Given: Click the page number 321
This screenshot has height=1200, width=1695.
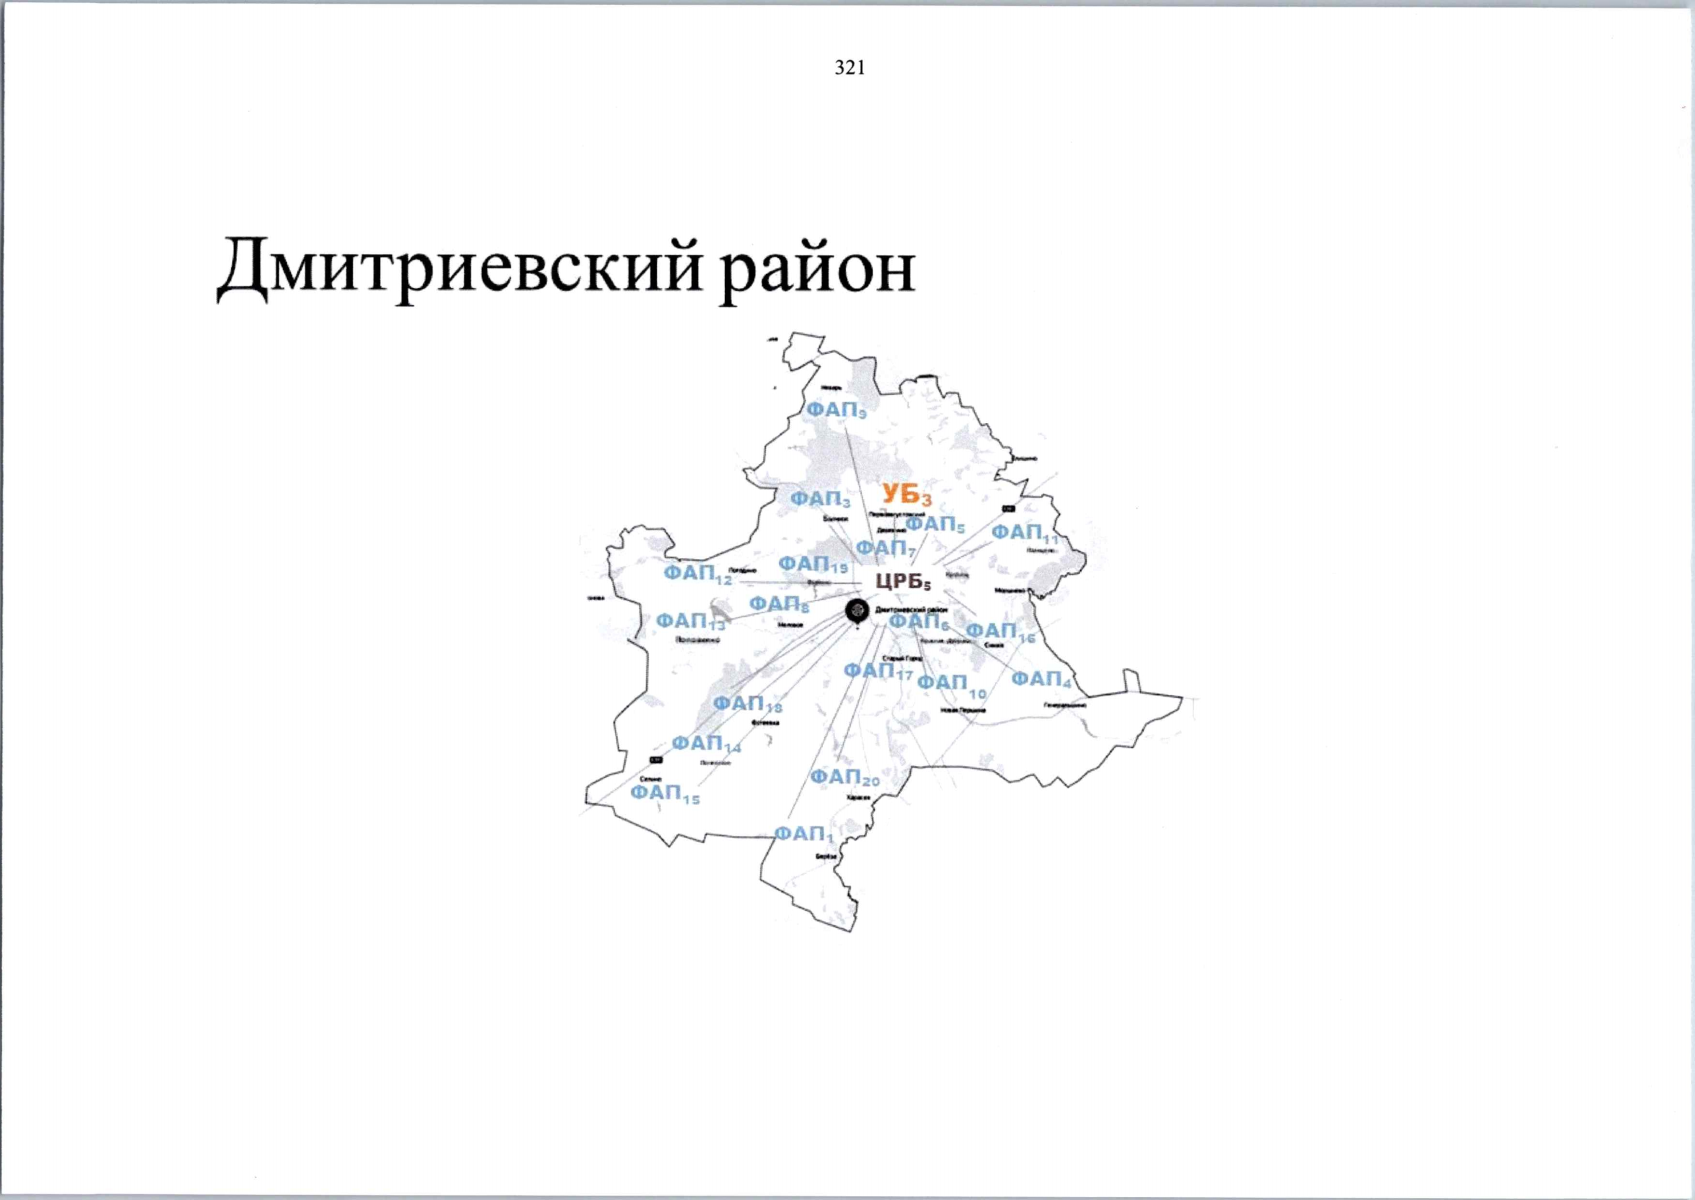Looking at the screenshot, I should point(848,68).
